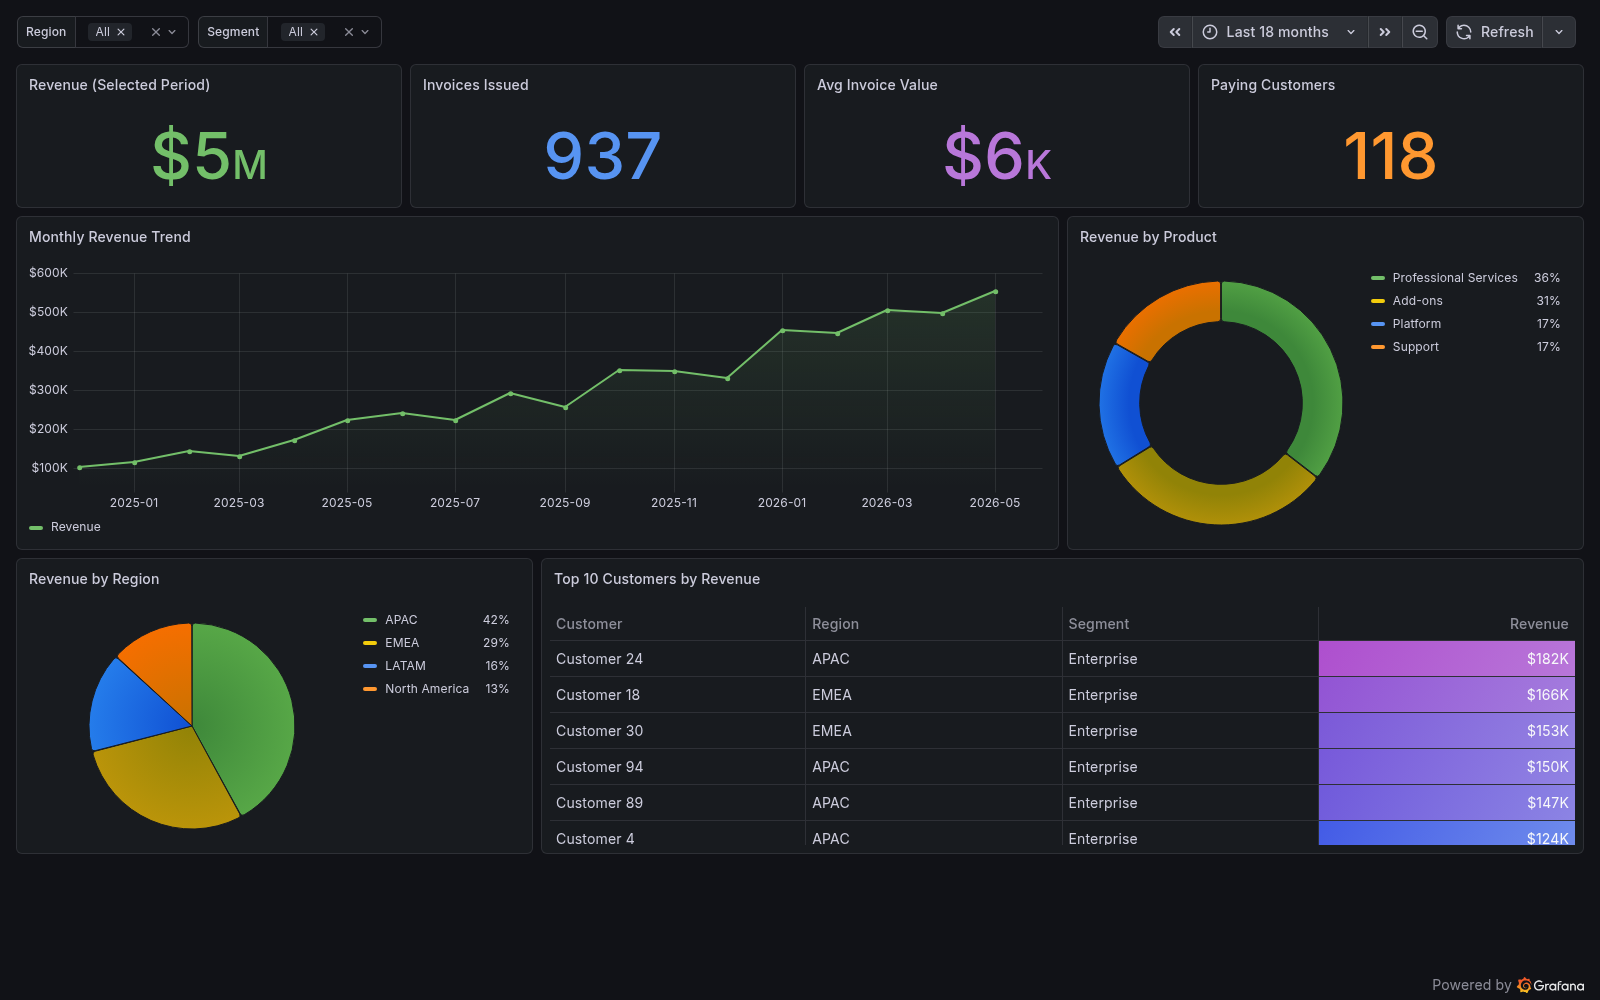Click APAC legend color swatch
Screen dimensions: 1600x1000
click(370, 620)
